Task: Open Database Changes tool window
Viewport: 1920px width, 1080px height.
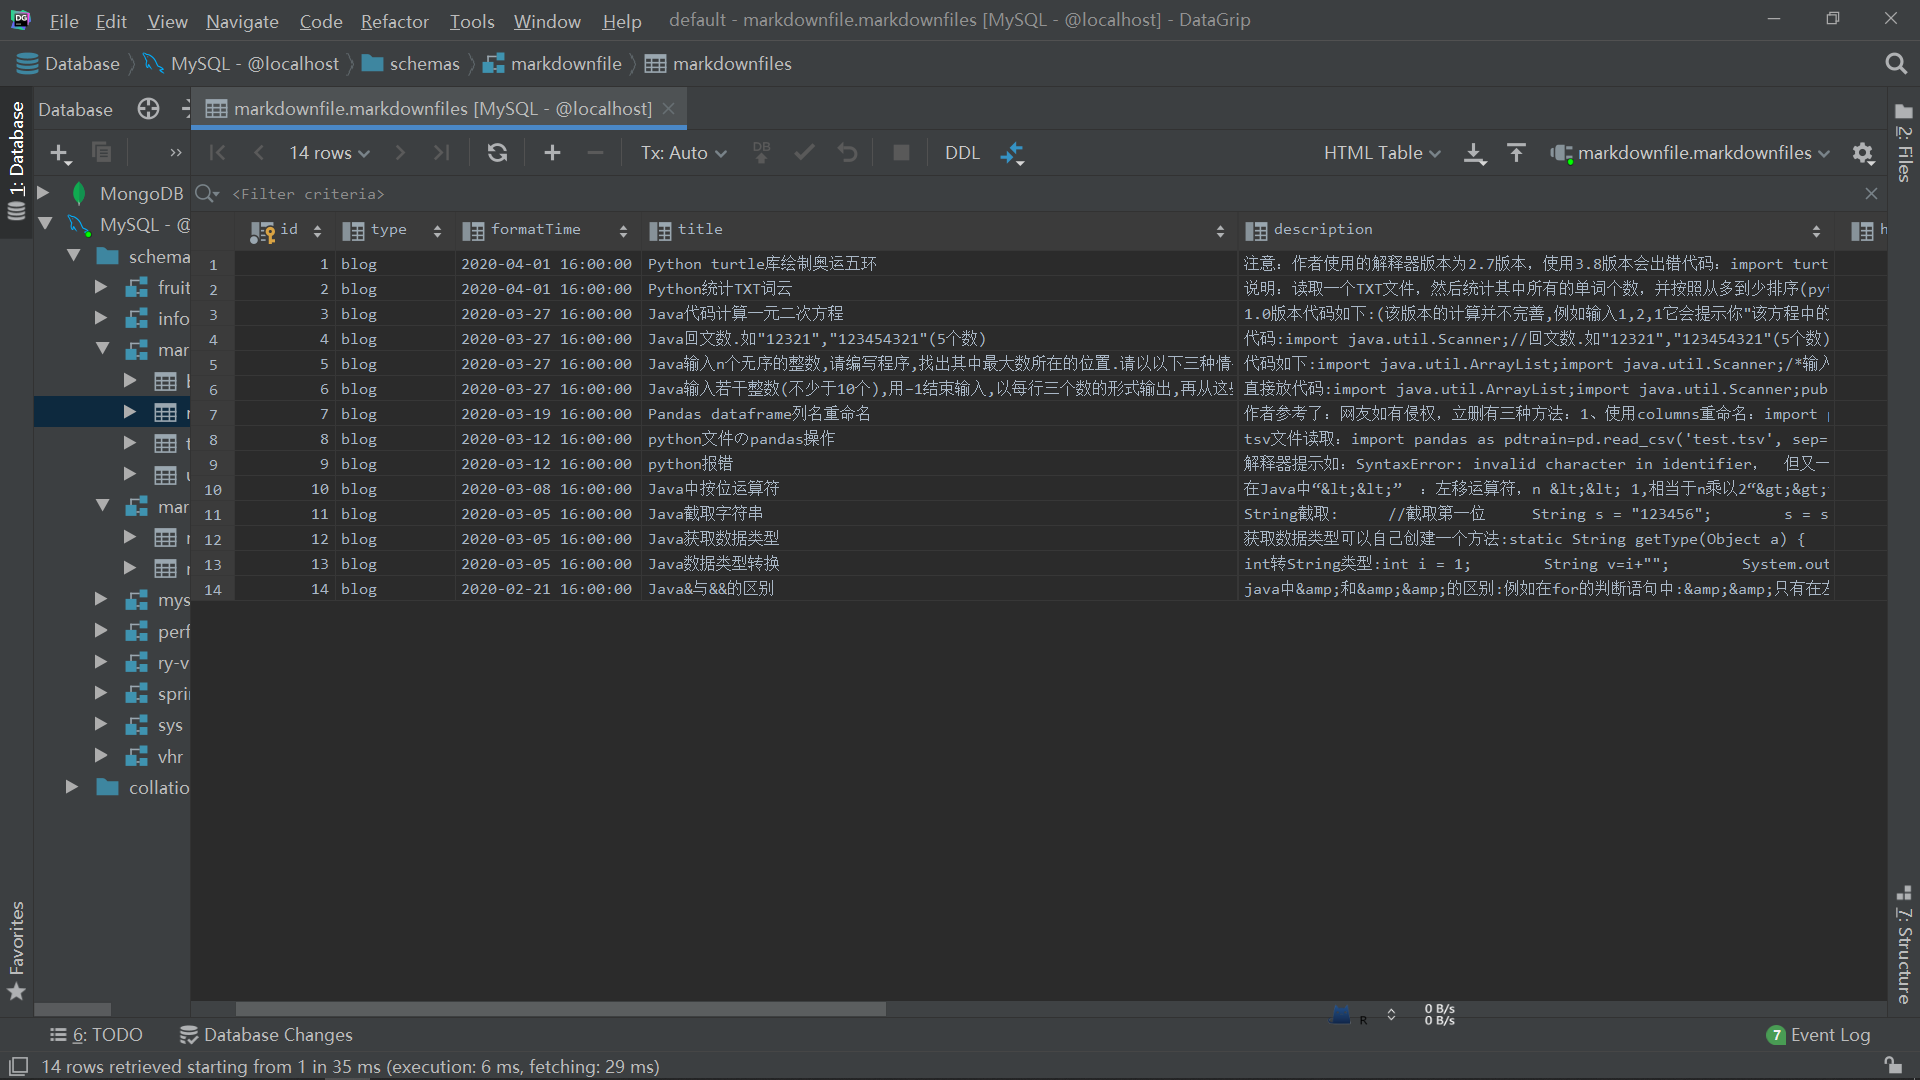Action: (x=265, y=1035)
